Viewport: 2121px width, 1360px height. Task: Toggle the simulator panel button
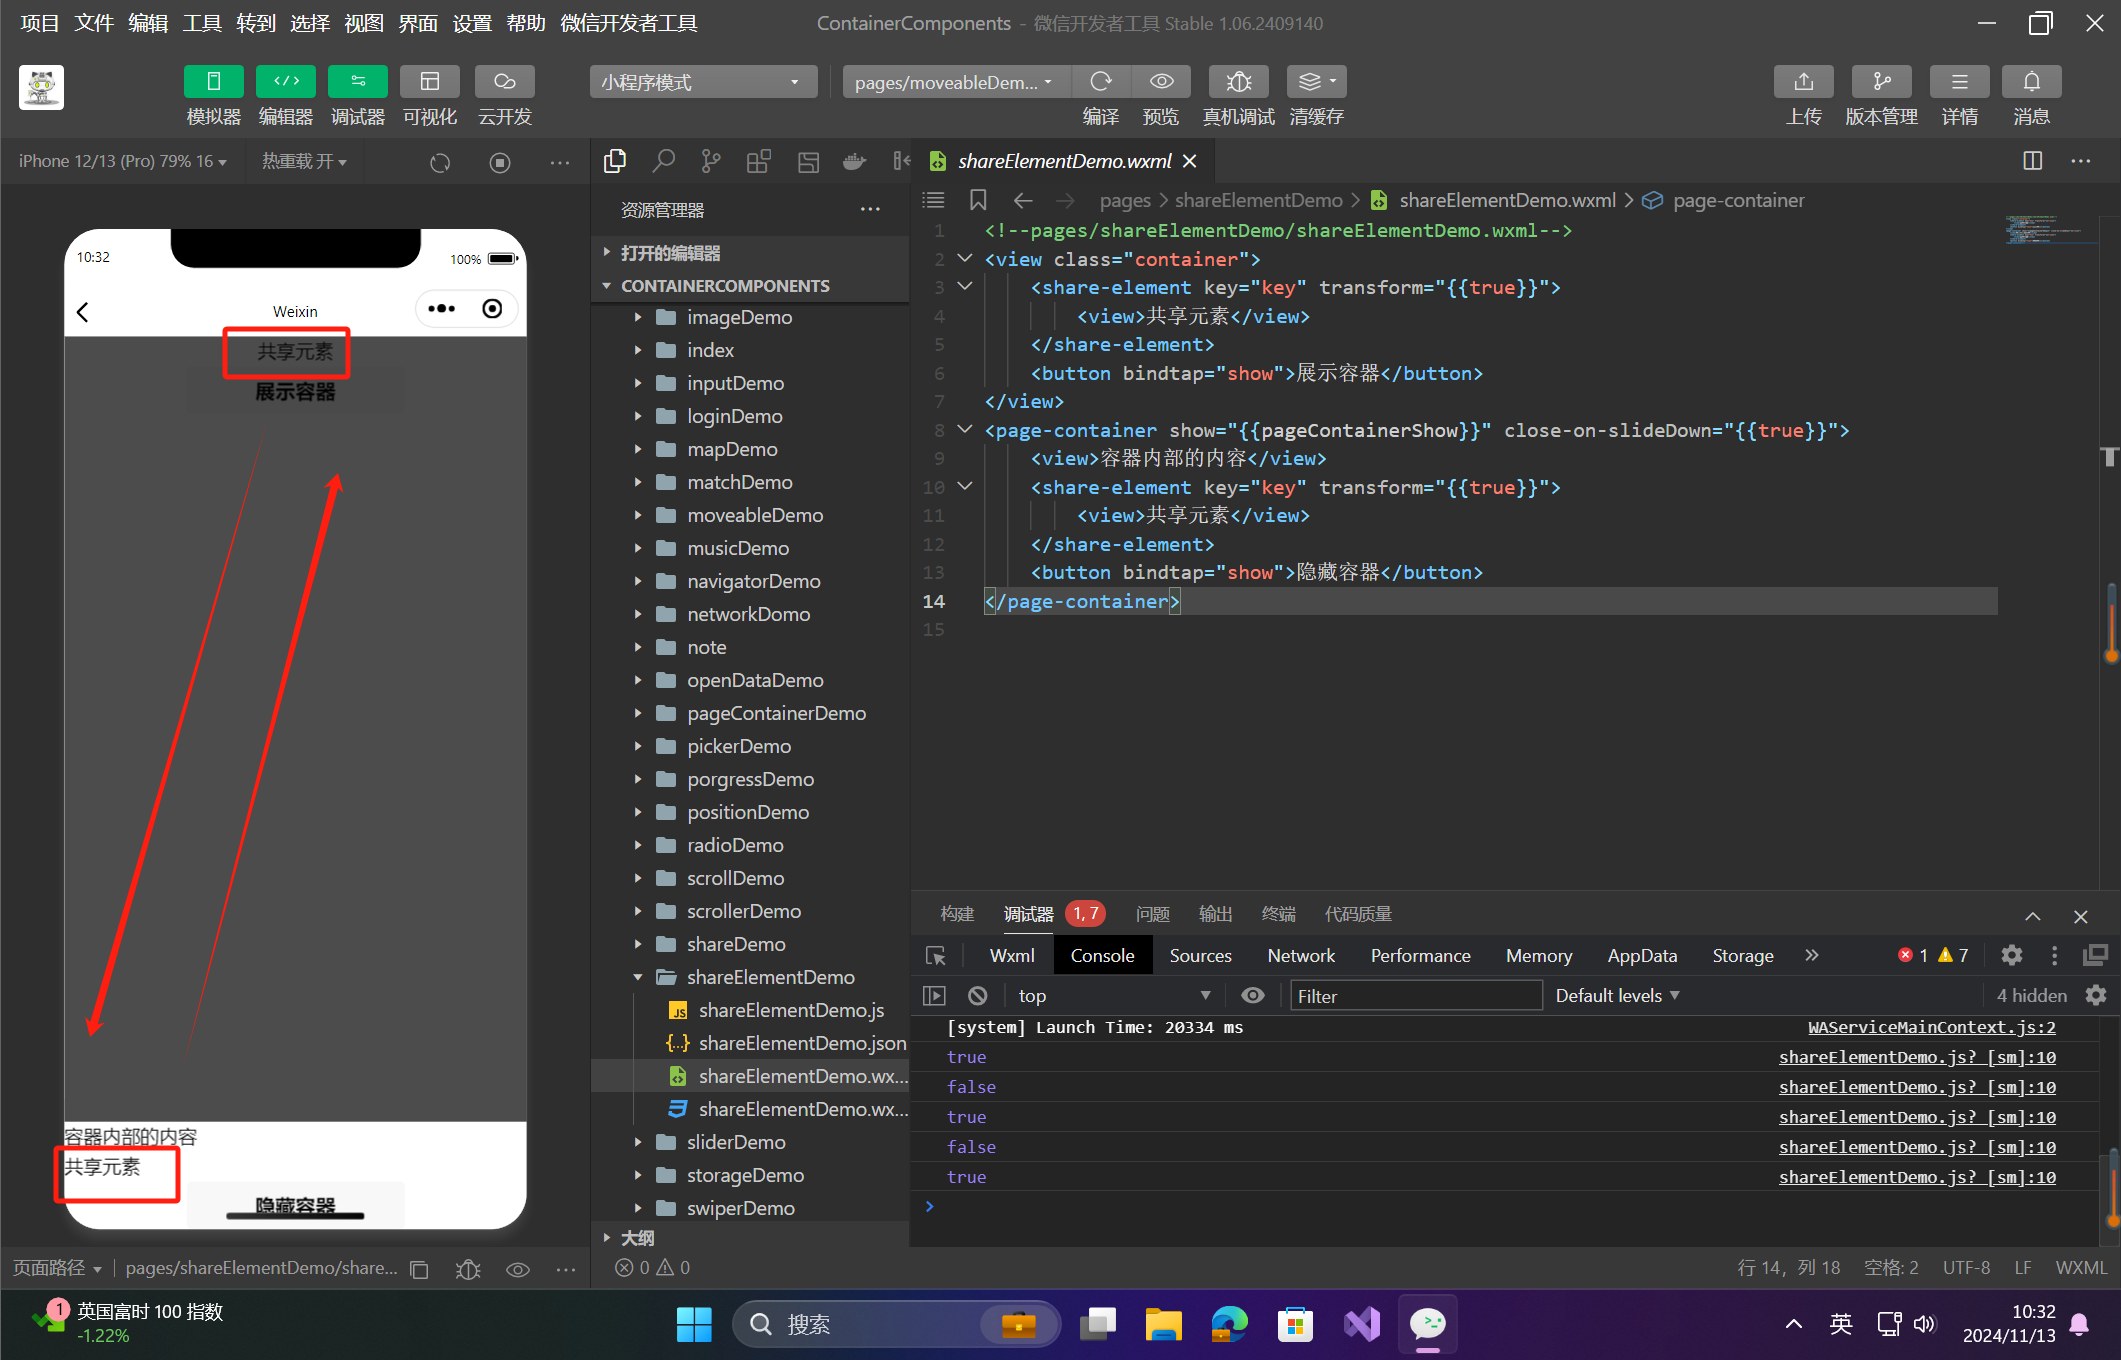click(x=213, y=82)
